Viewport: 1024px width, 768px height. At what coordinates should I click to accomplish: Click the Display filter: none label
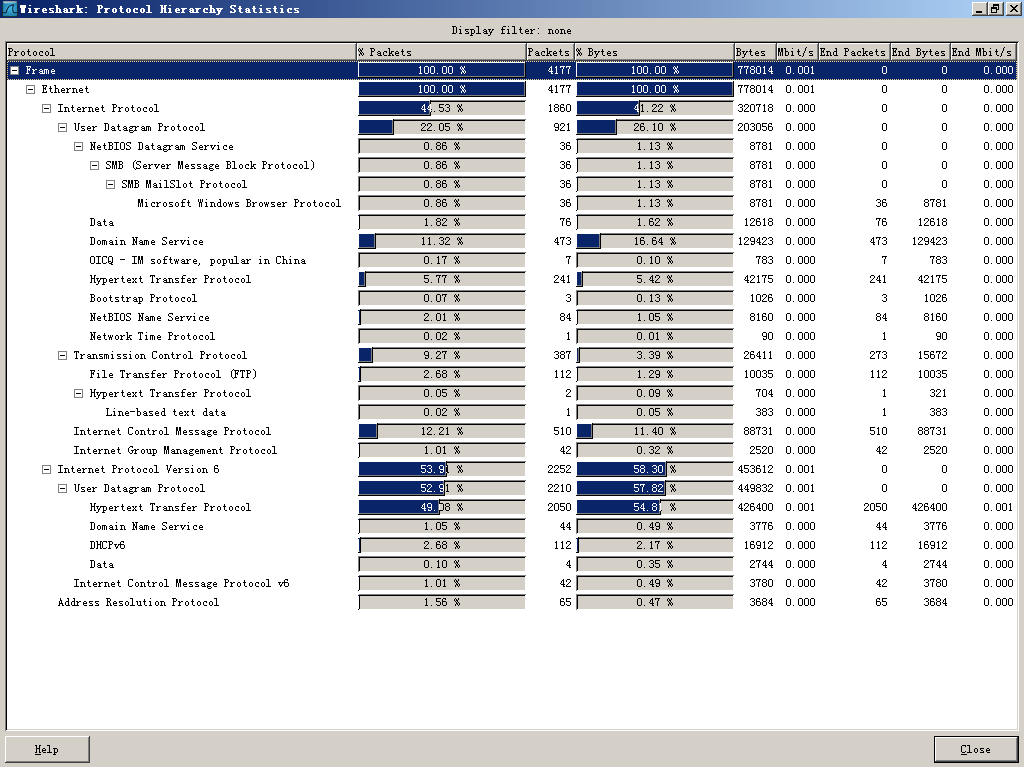511,30
